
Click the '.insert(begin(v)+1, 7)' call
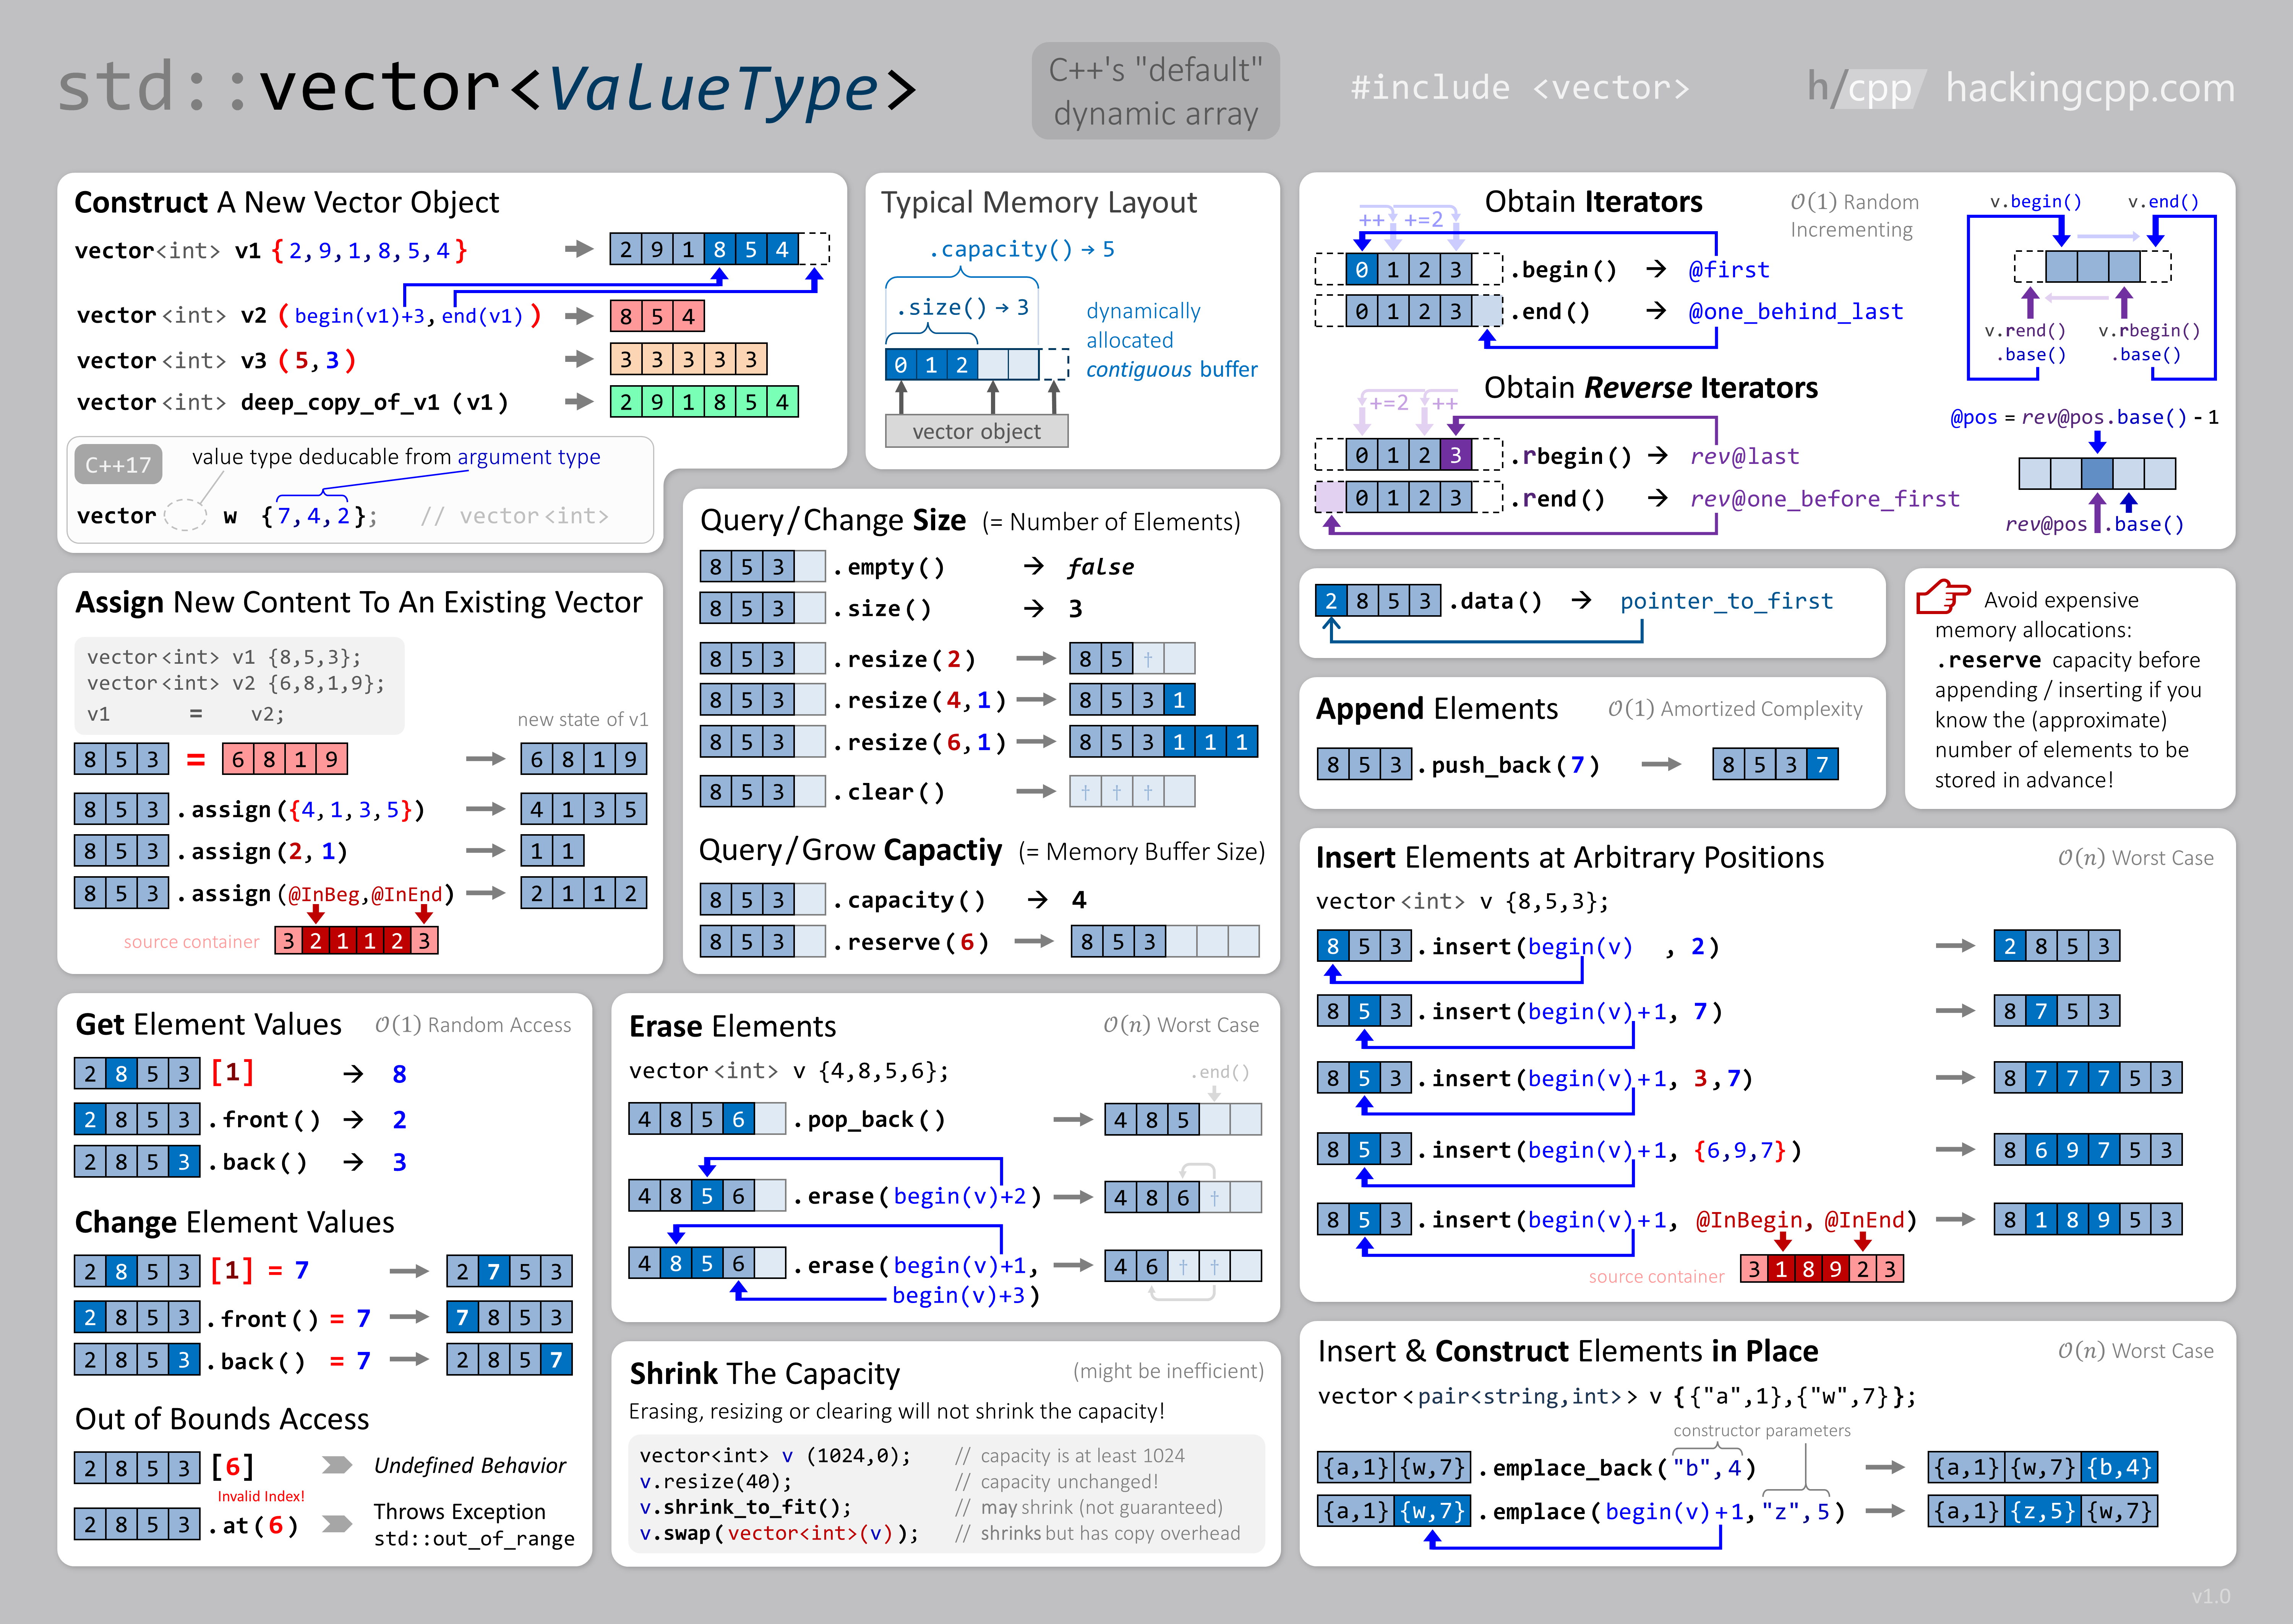(x=1570, y=1012)
